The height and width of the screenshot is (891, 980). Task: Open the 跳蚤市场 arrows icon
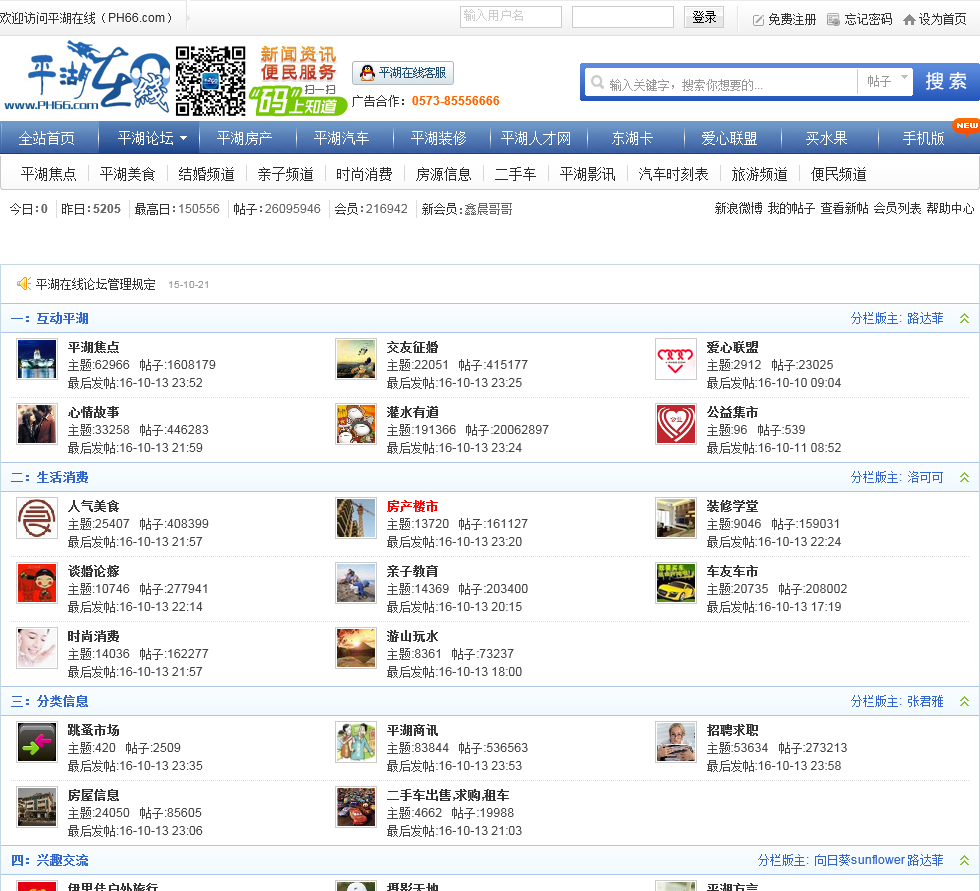point(37,742)
